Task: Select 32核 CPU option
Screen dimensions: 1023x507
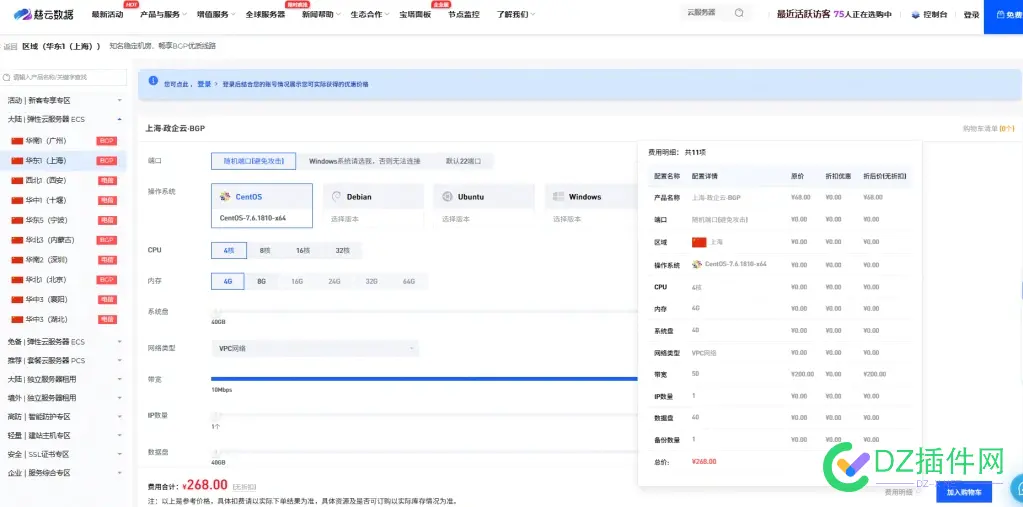Action: pyautogui.click(x=343, y=251)
